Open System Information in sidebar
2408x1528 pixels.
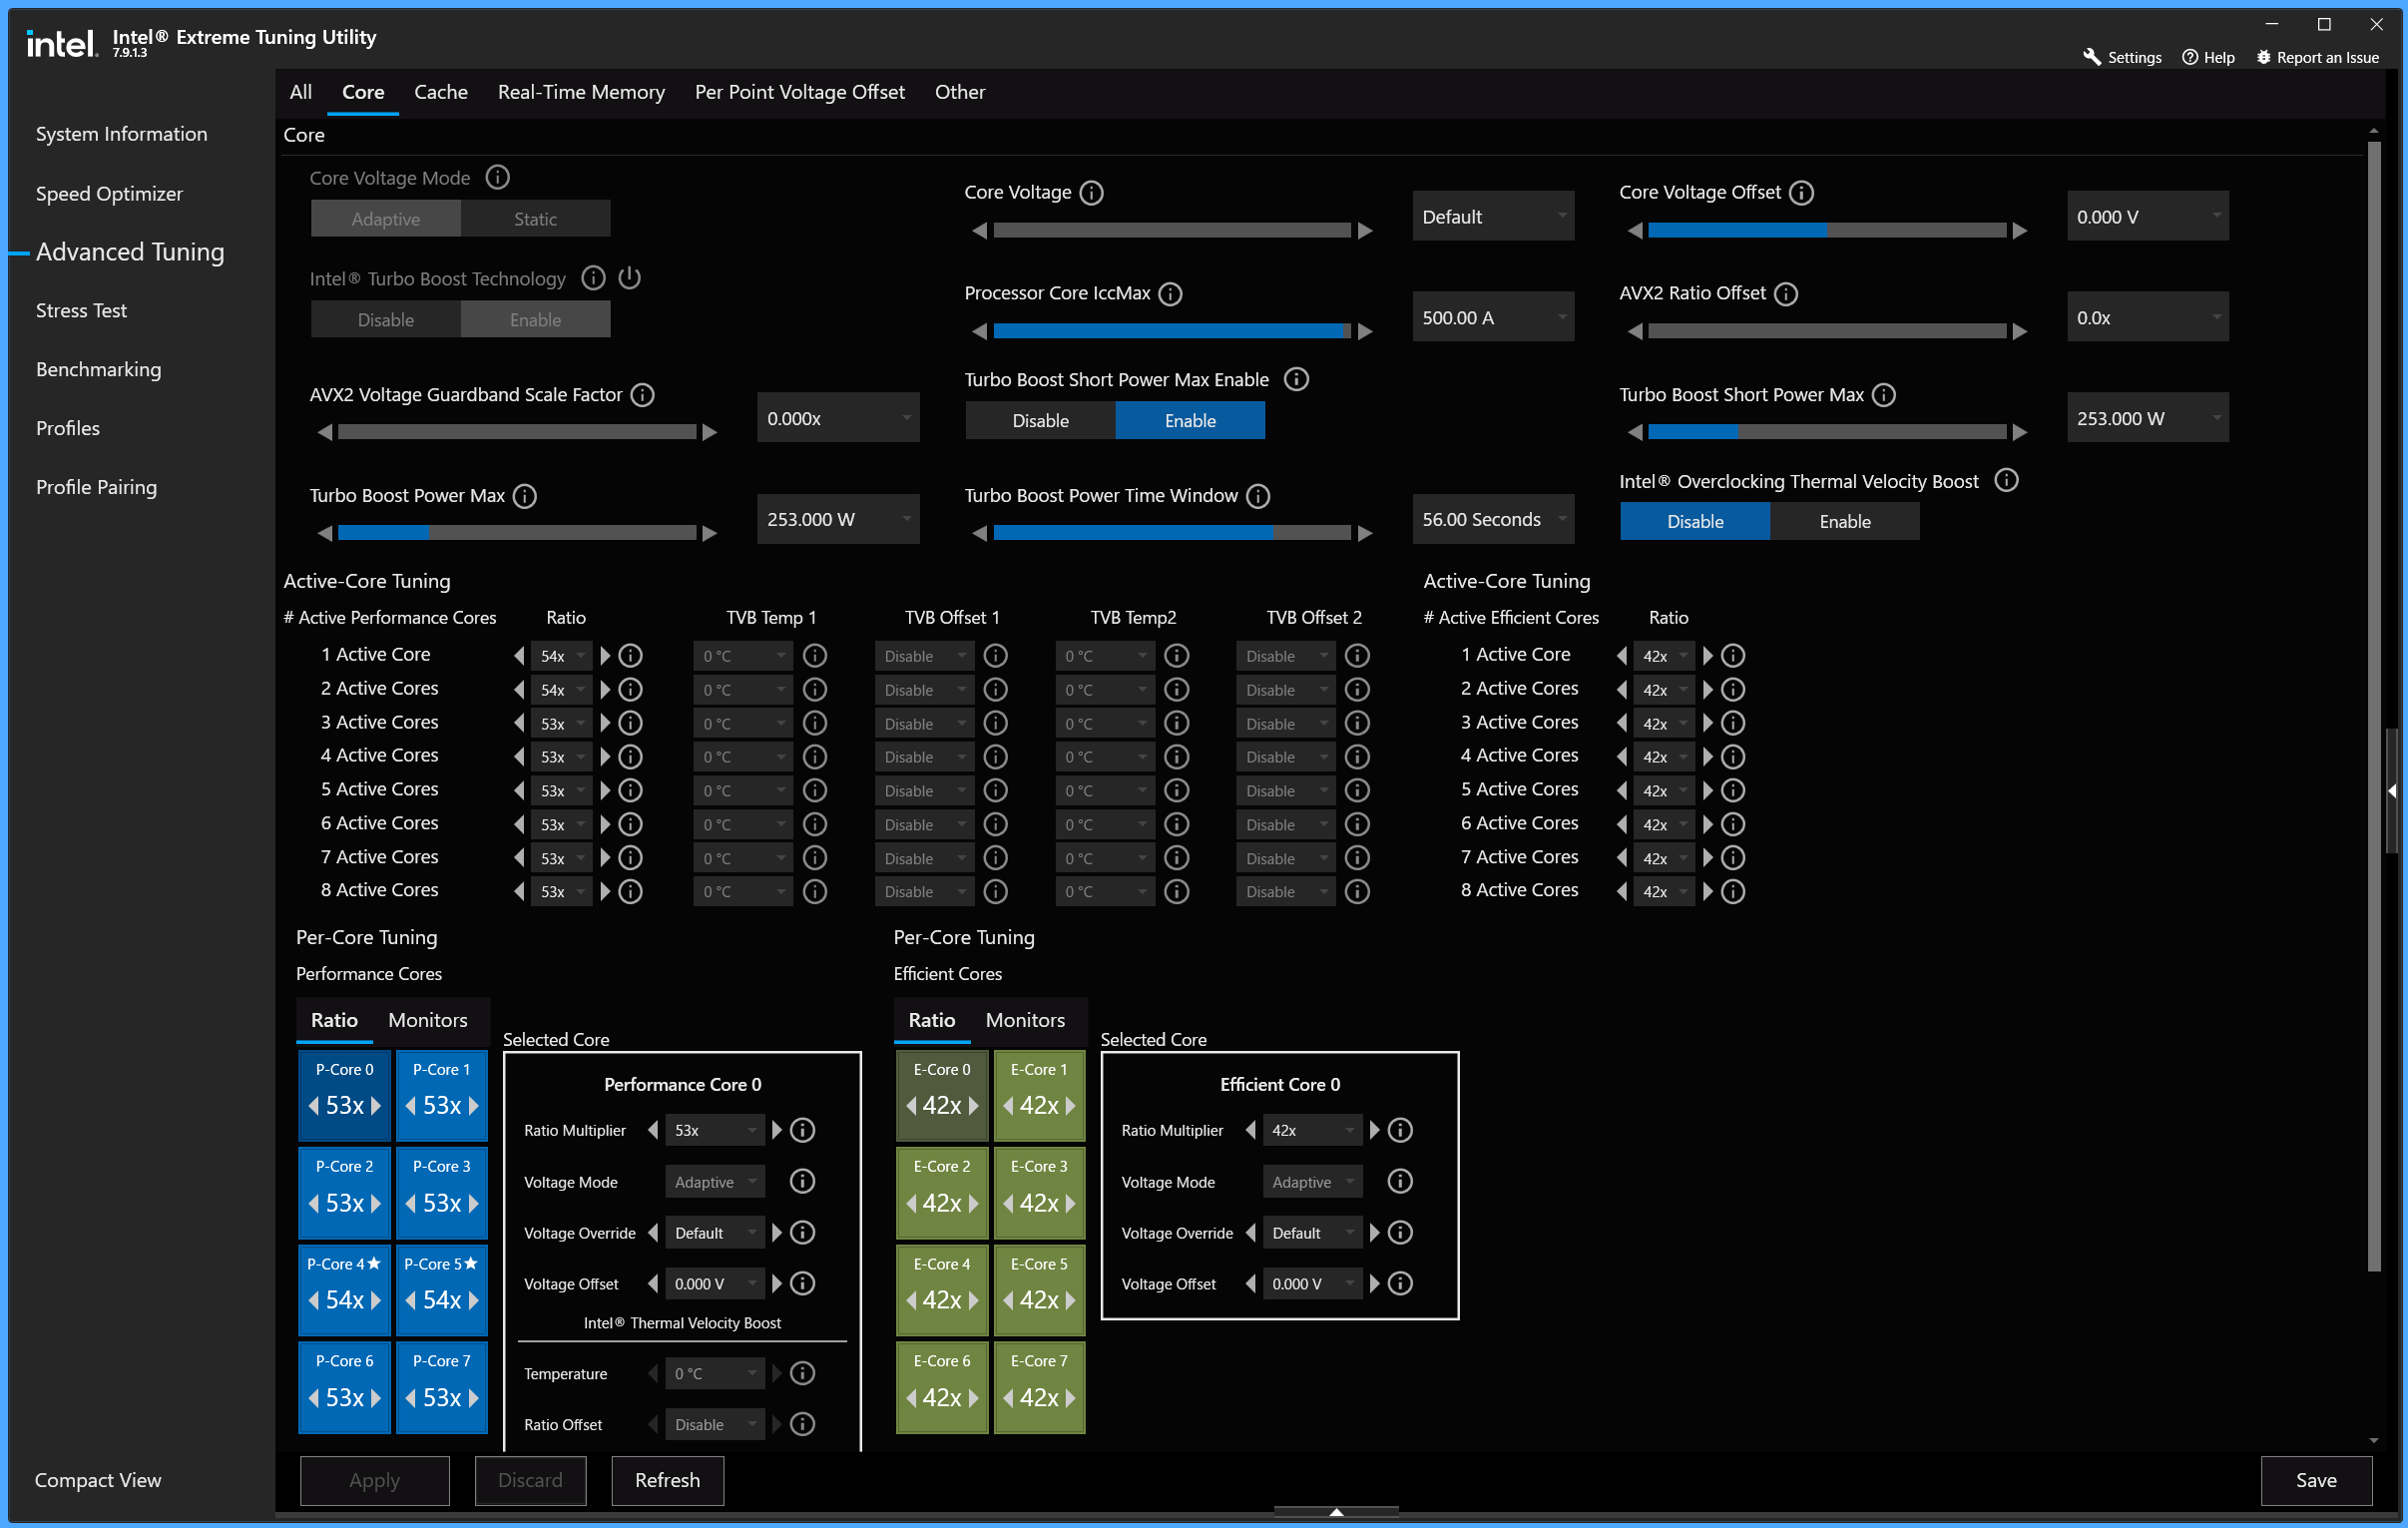(x=121, y=133)
